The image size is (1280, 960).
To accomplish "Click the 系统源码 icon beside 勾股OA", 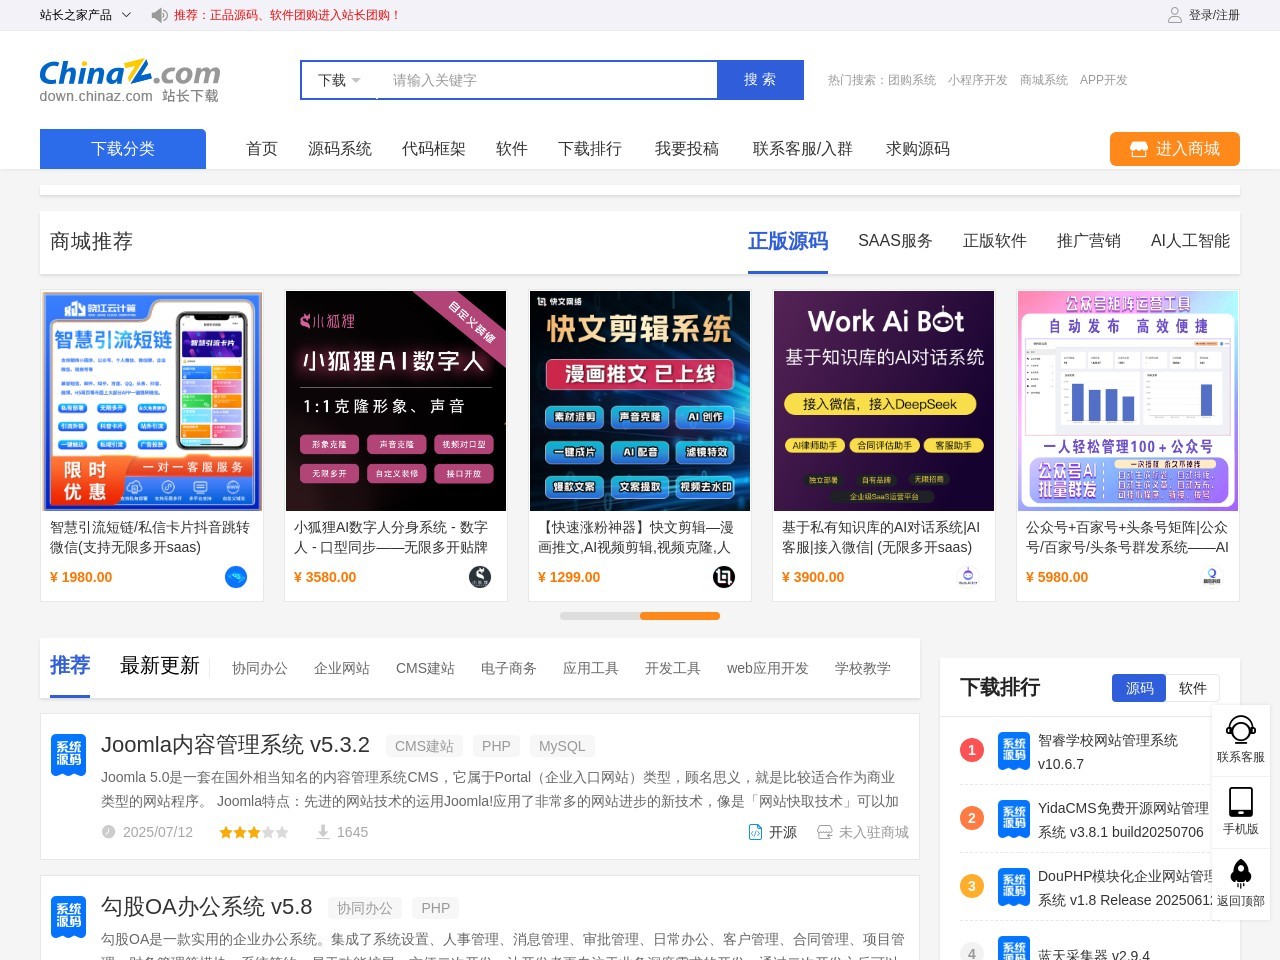I will [x=69, y=916].
